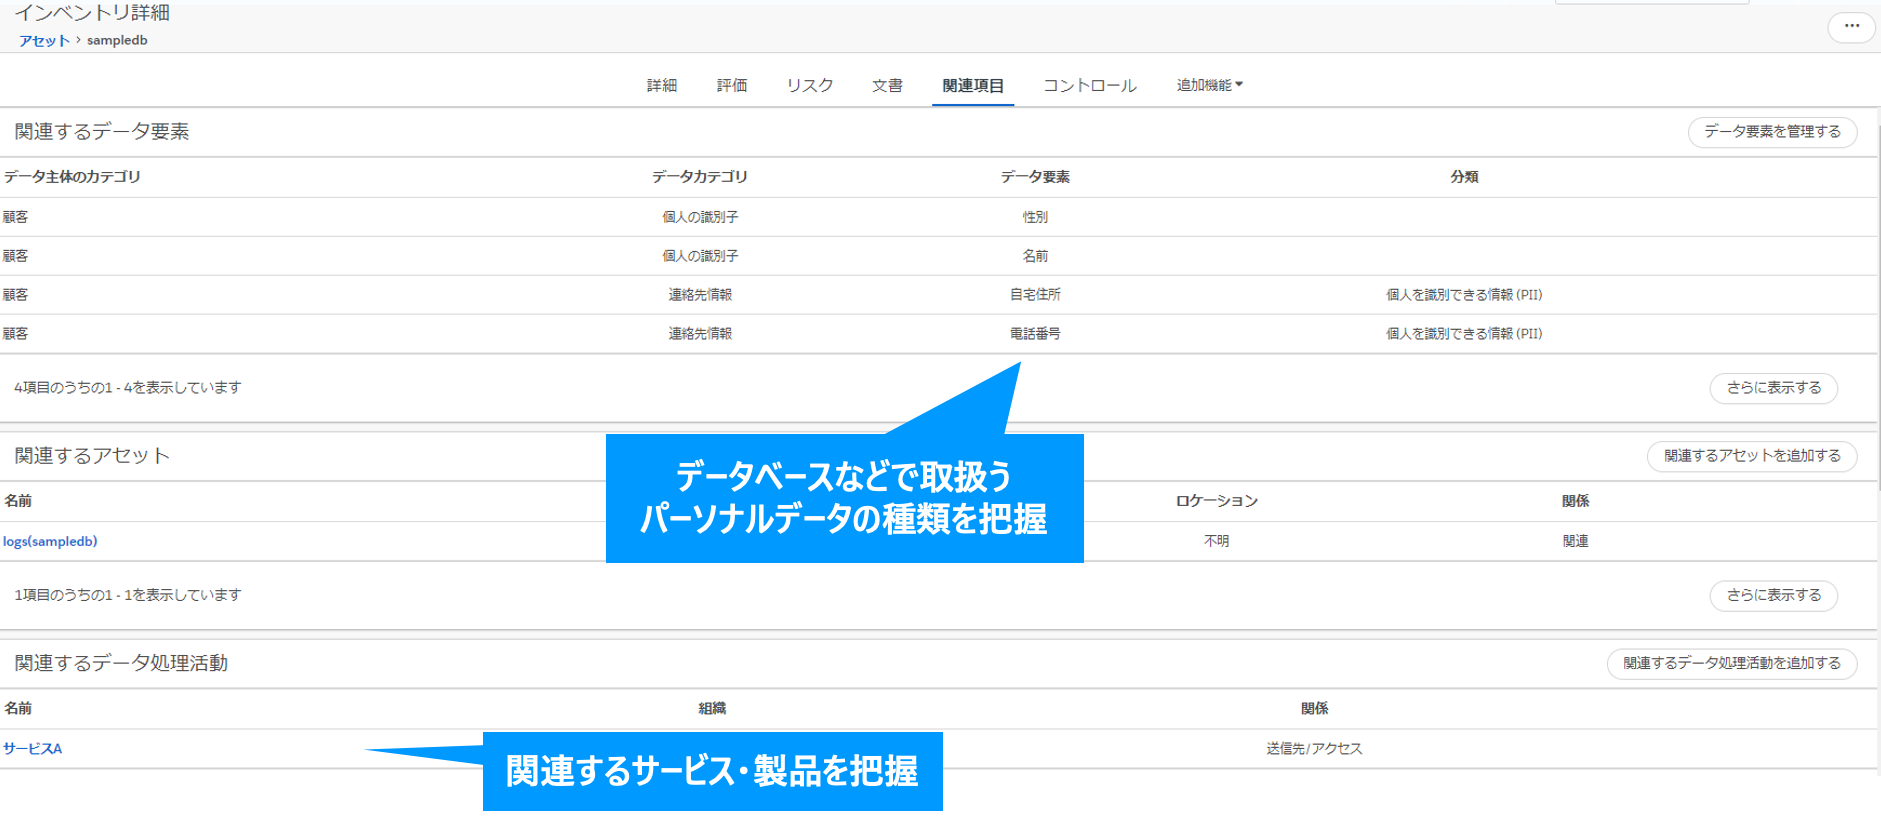Show more data elements with さらに表示する
The height and width of the screenshot is (836, 1881).
(x=1773, y=388)
